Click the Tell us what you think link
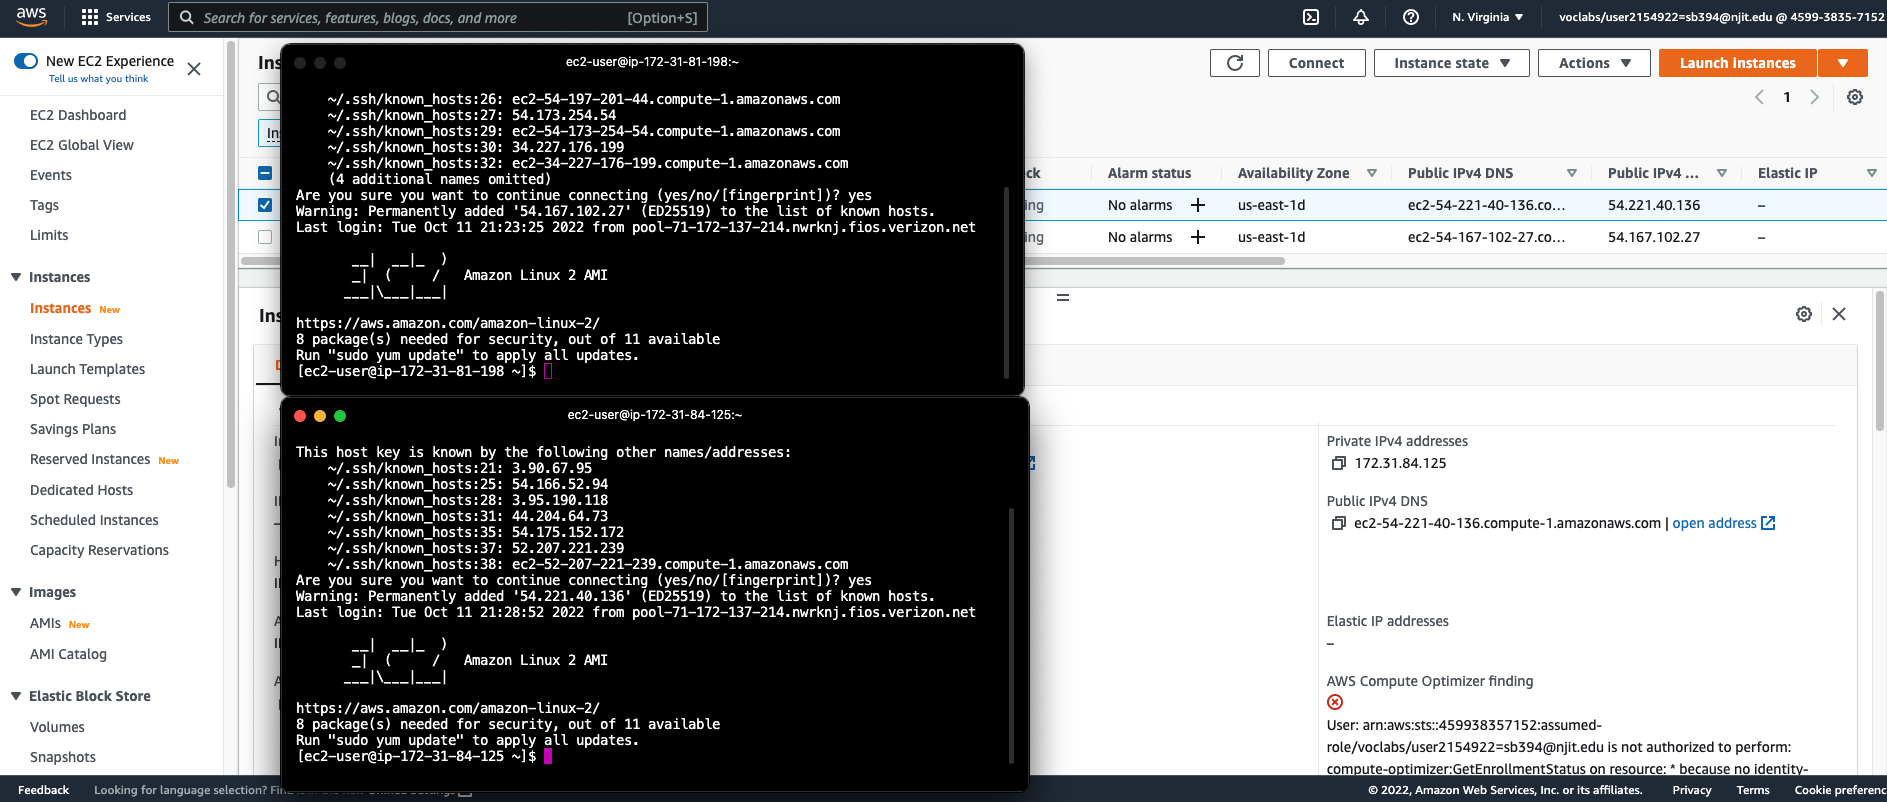This screenshot has width=1887, height=802. point(98,79)
